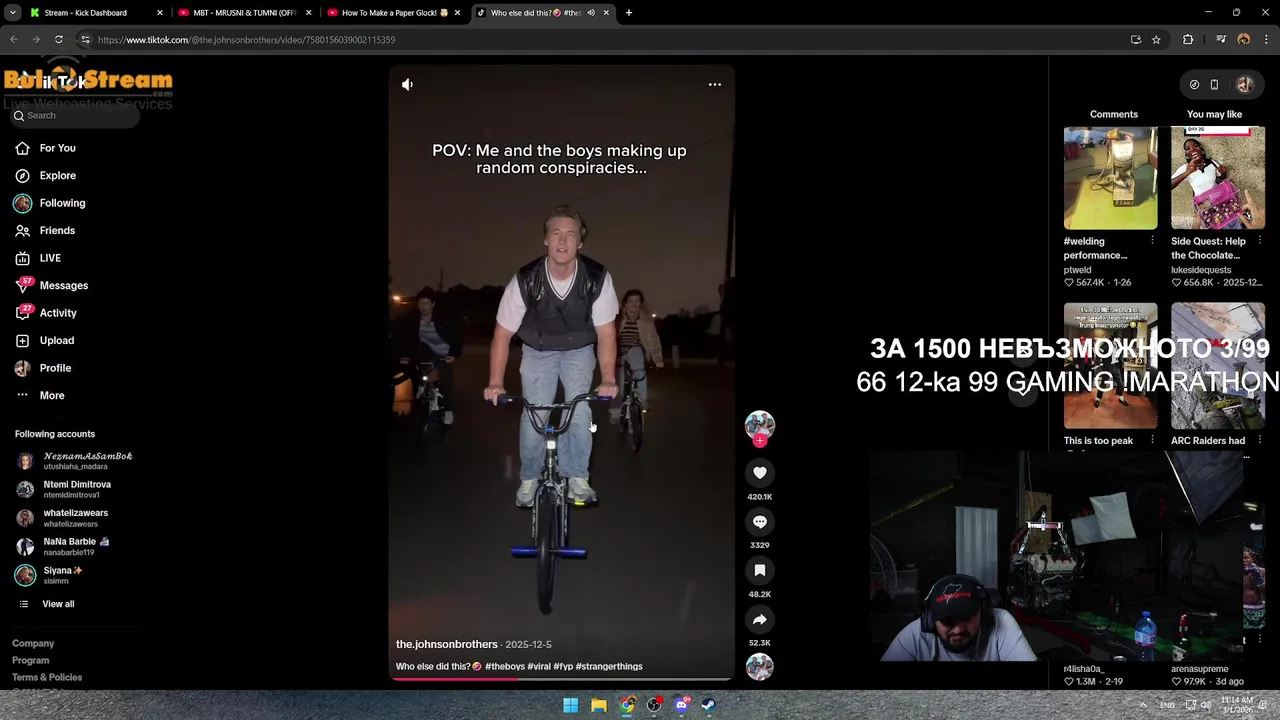
Task: Open the NeznamAsSamBok following account
Action: pyautogui.click(x=75, y=461)
